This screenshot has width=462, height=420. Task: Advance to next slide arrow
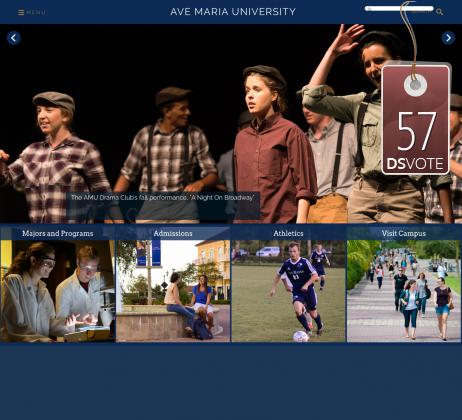448,38
